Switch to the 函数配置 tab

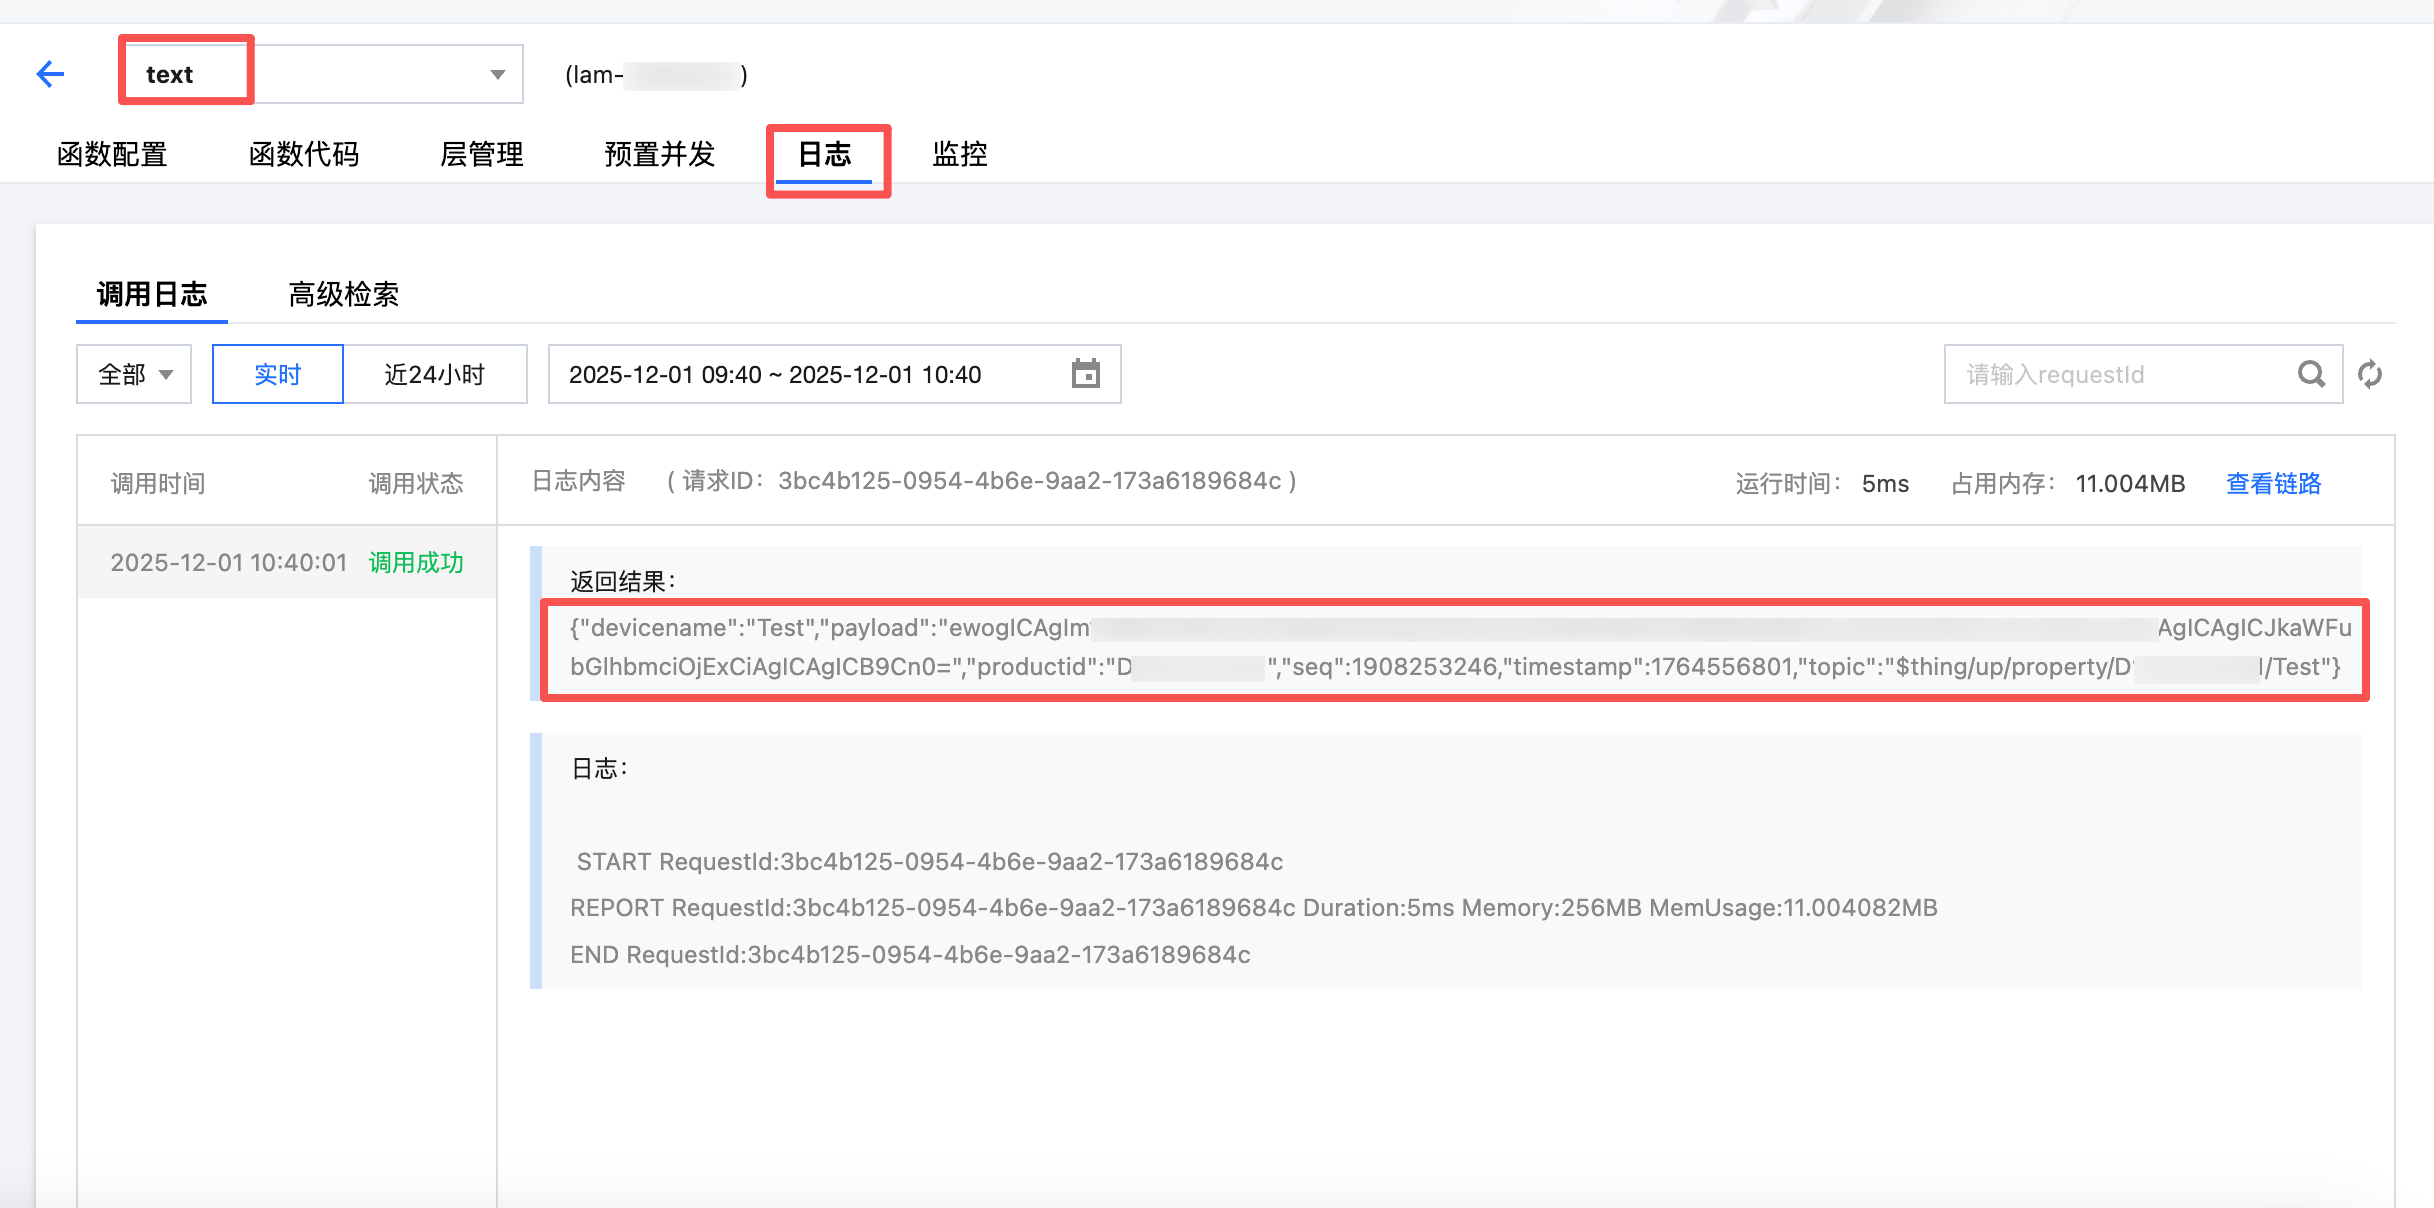click(112, 154)
